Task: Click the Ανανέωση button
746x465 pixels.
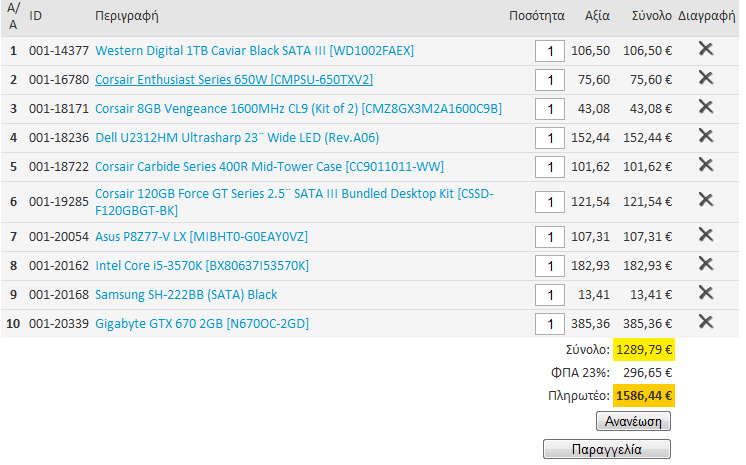Action: coord(633,421)
